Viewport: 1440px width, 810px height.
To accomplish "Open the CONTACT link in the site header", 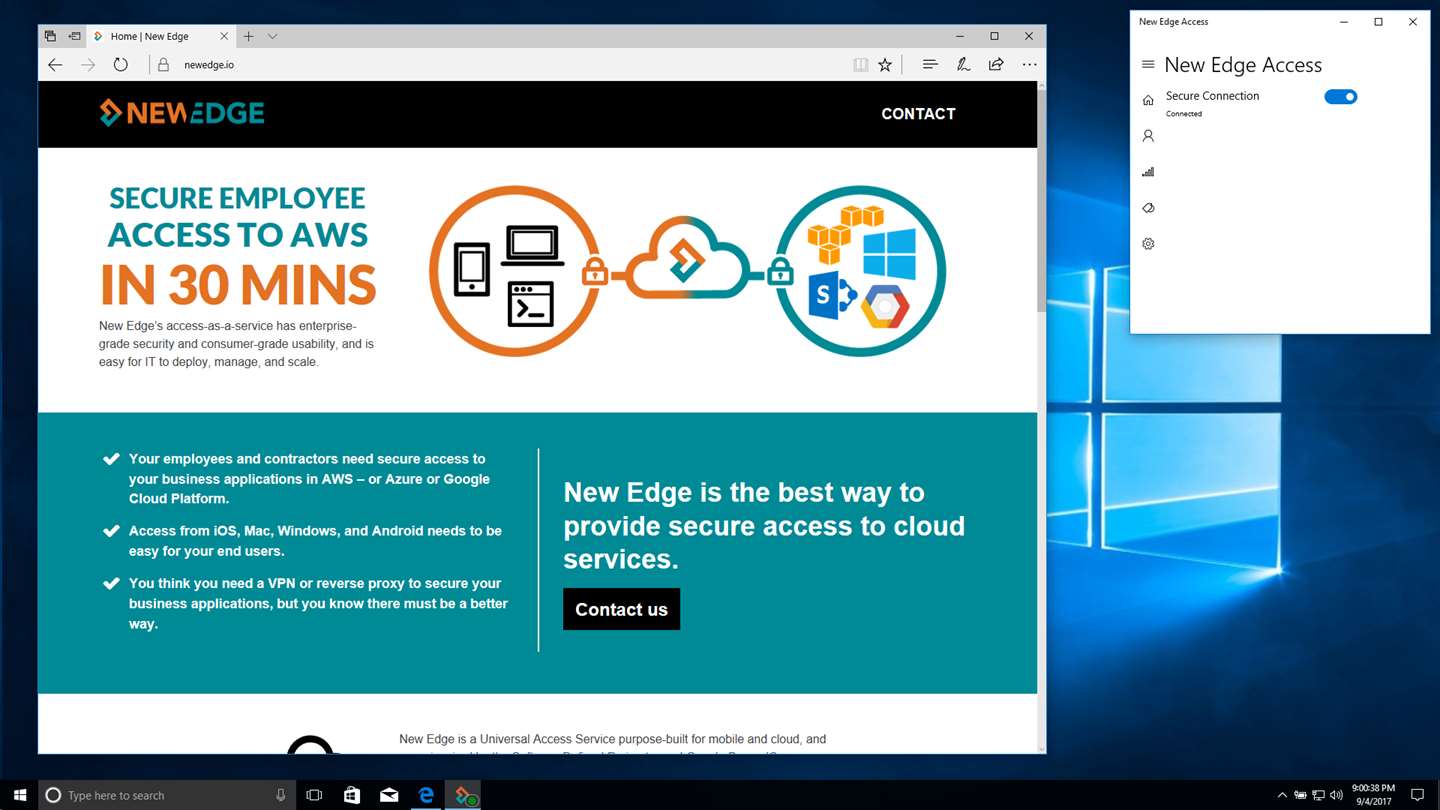I will pos(918,114).
